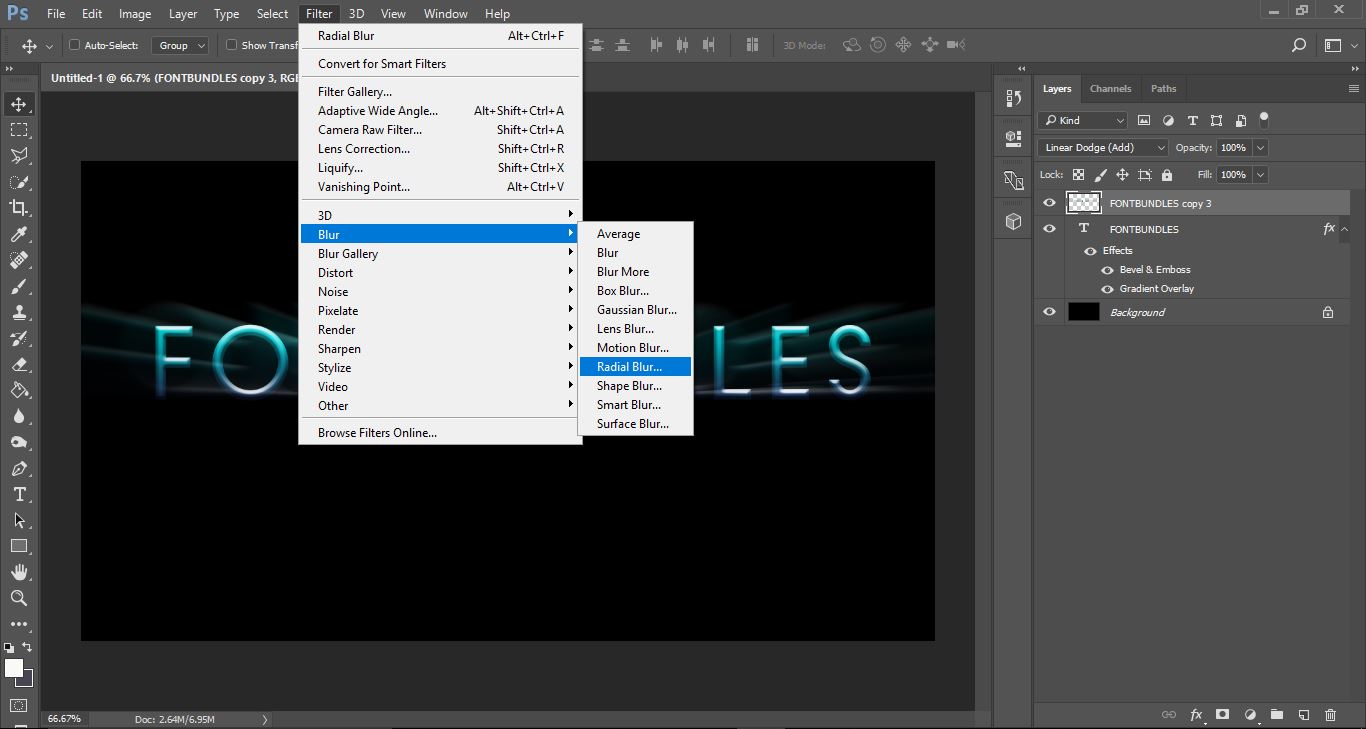Image resolution: width=1366 pixels, height=729 pixels.
Task: Select the Quick Selection tool
Action: point(18,182)
